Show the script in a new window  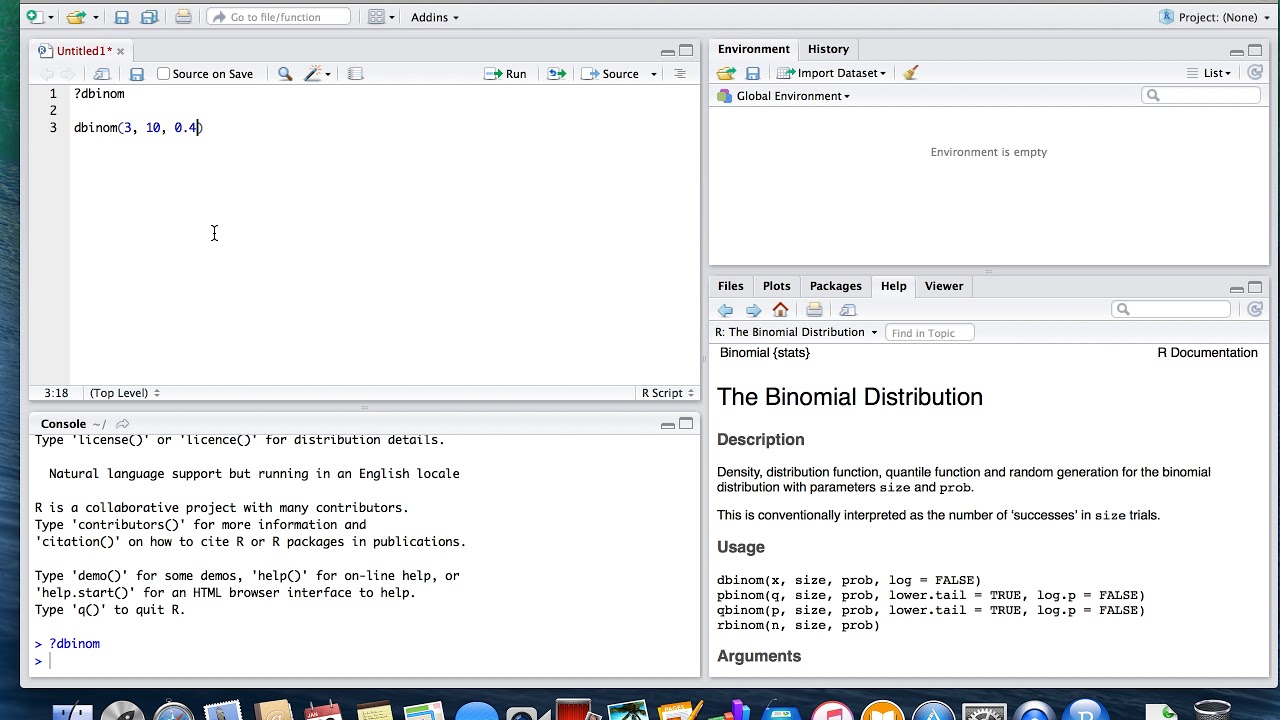102,74
